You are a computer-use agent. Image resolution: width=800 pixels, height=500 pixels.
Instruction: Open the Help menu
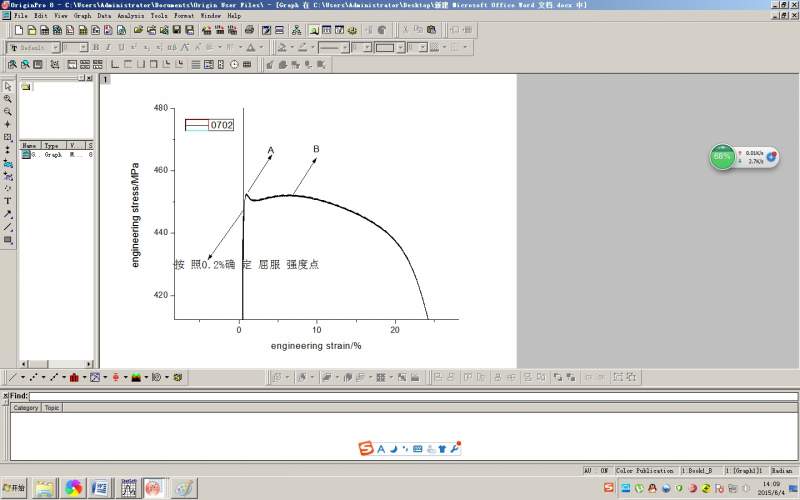234,16
